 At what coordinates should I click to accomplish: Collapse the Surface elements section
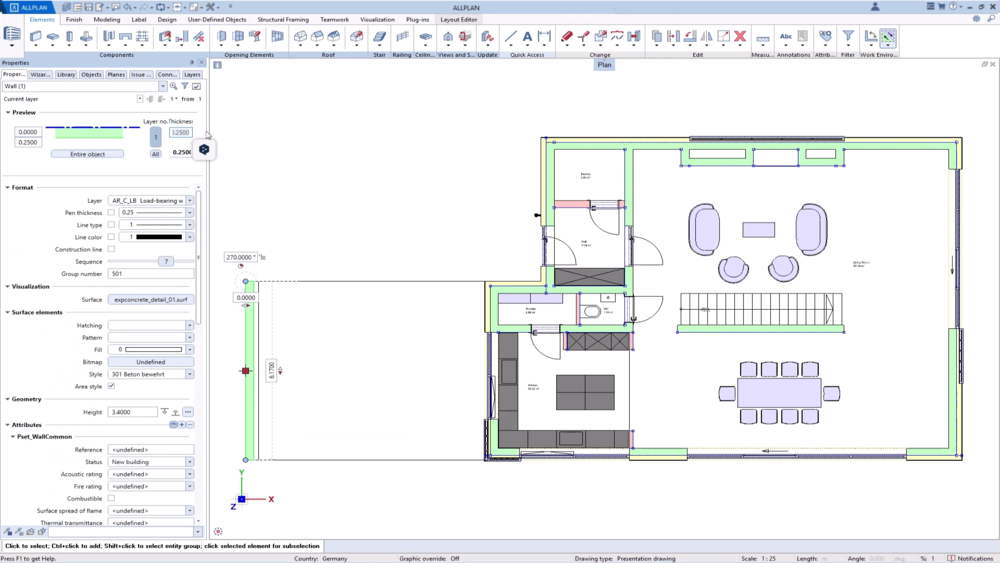coord(7,312)
